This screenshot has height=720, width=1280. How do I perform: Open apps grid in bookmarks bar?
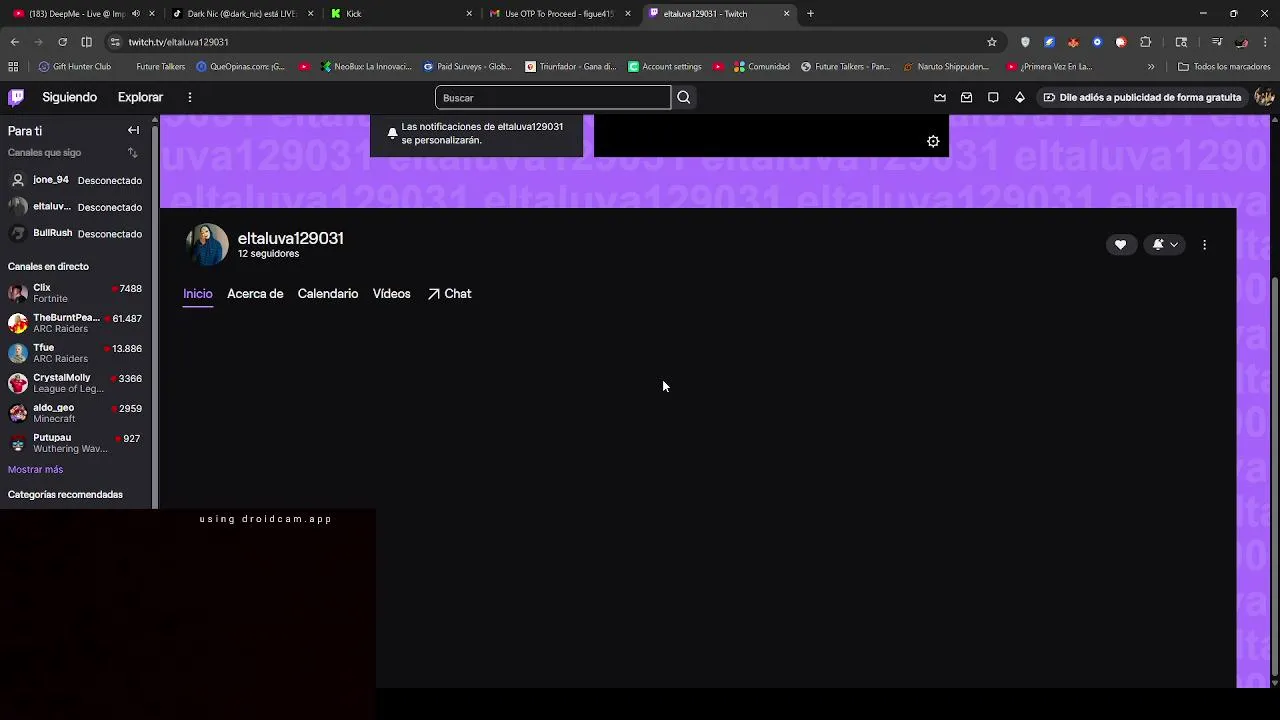pyautogui.click(x=13, y=67)
